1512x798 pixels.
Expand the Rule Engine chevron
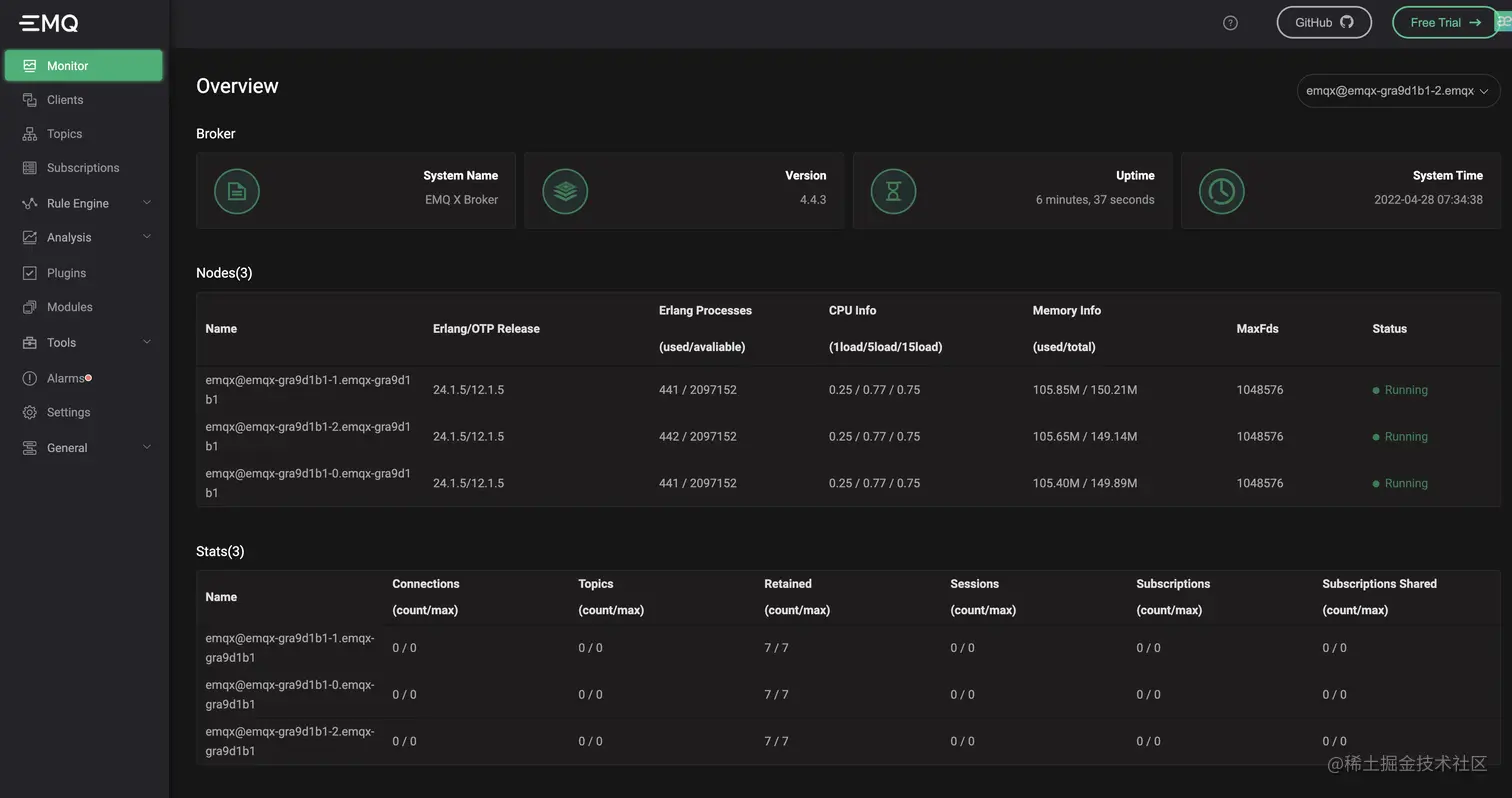click(147, 203)
